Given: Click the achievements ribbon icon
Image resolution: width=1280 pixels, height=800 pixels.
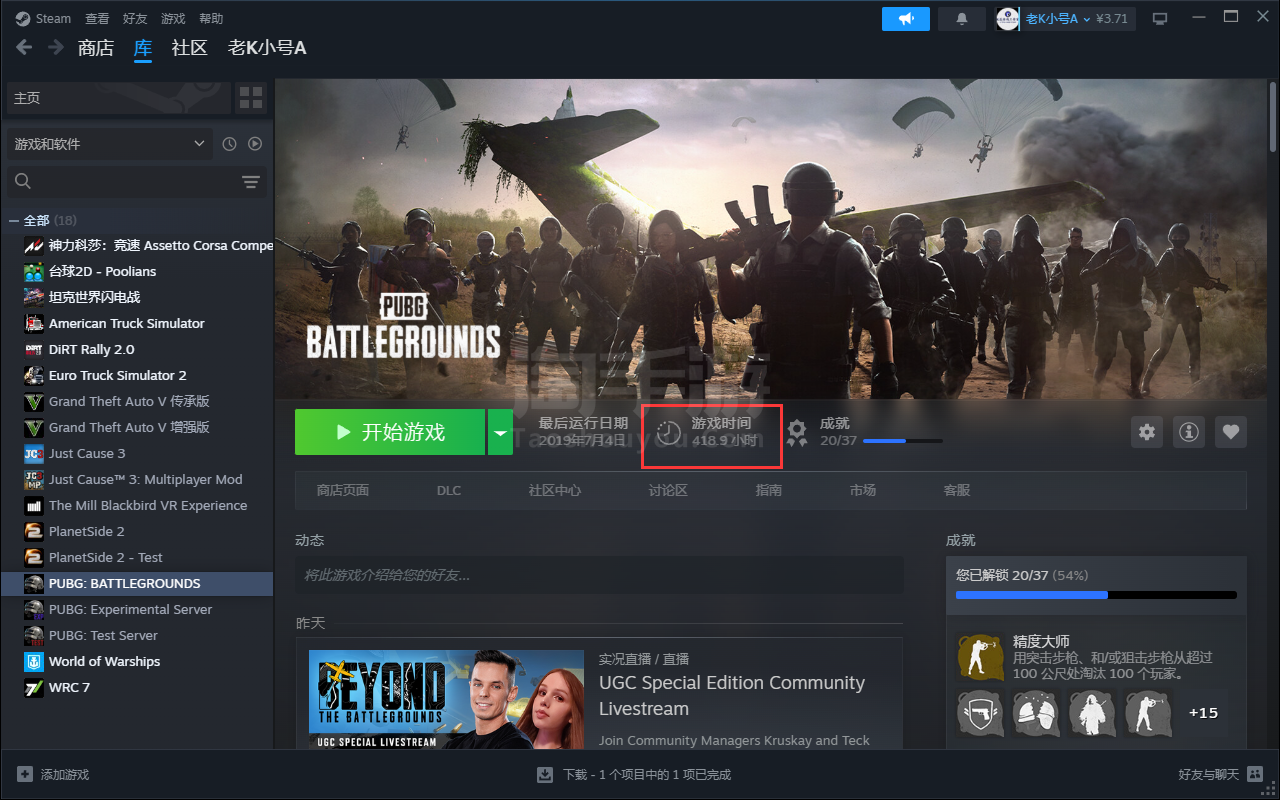Looking at the screenshot, I should pos(797,432).
